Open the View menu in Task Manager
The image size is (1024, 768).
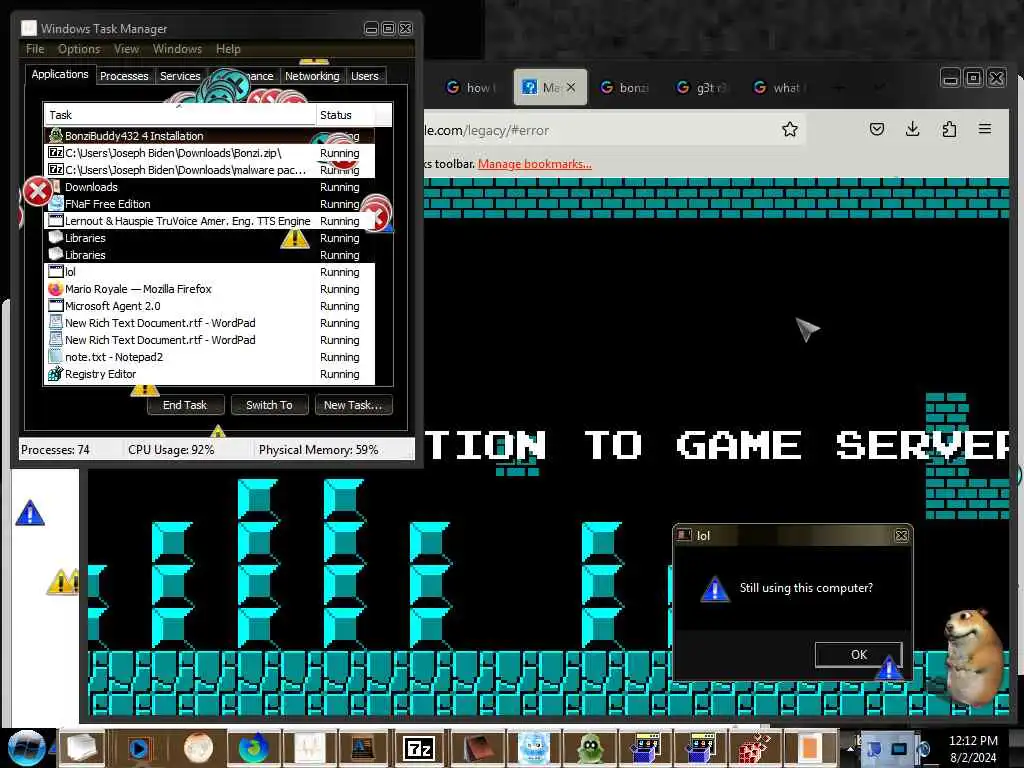tap(126, 49)
